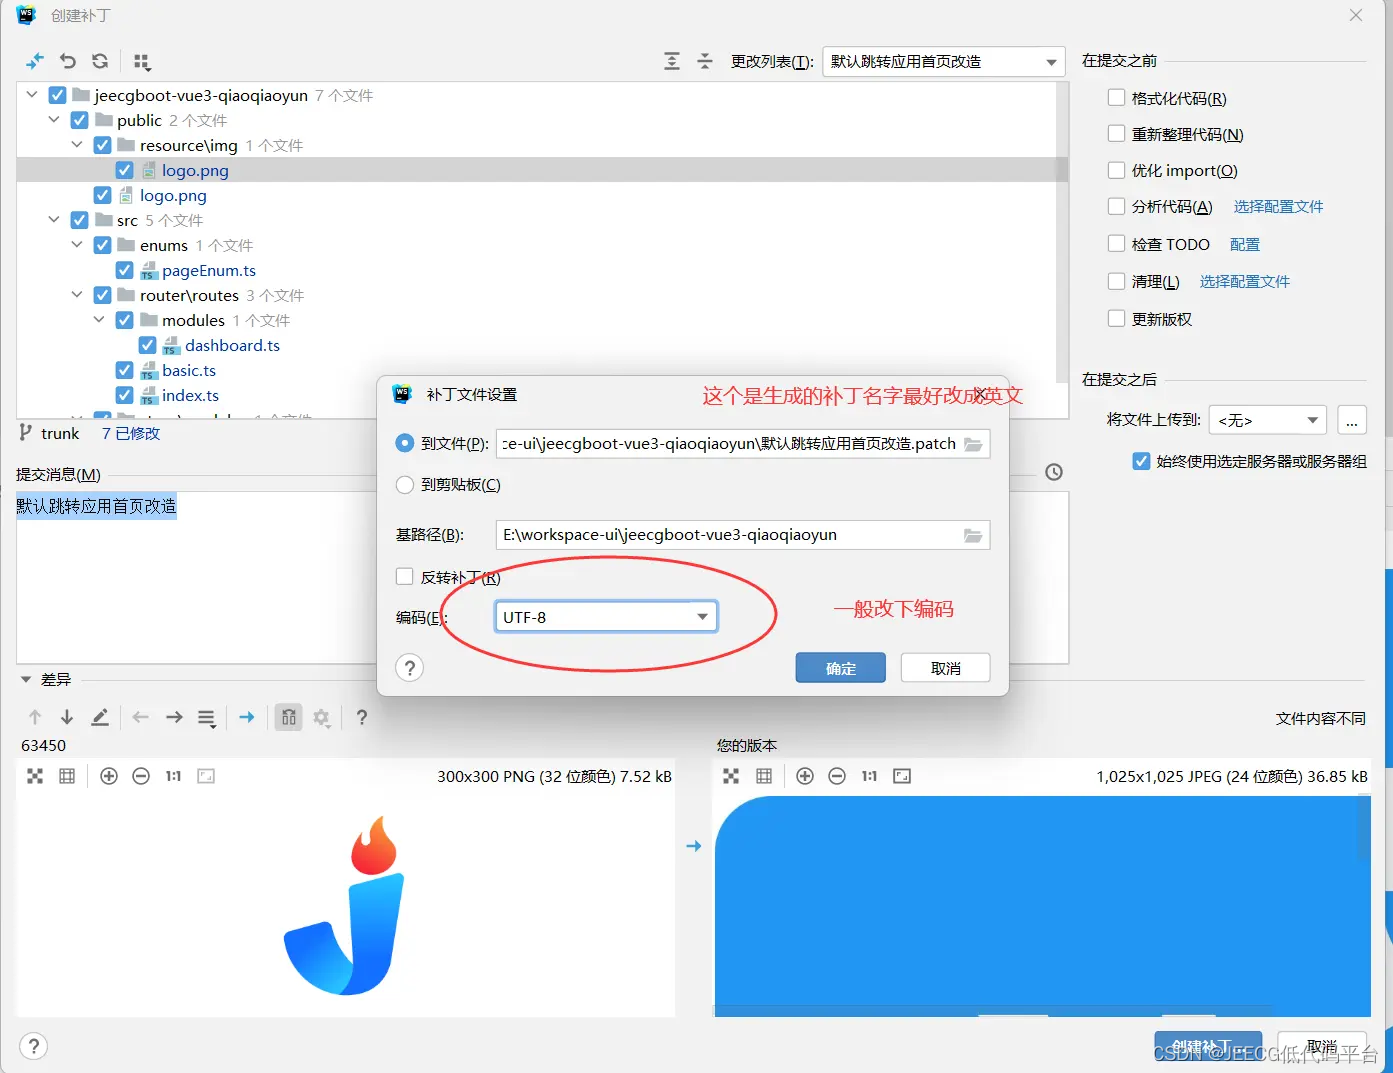
Task: Collapse the src folder node
Action: 54,220
